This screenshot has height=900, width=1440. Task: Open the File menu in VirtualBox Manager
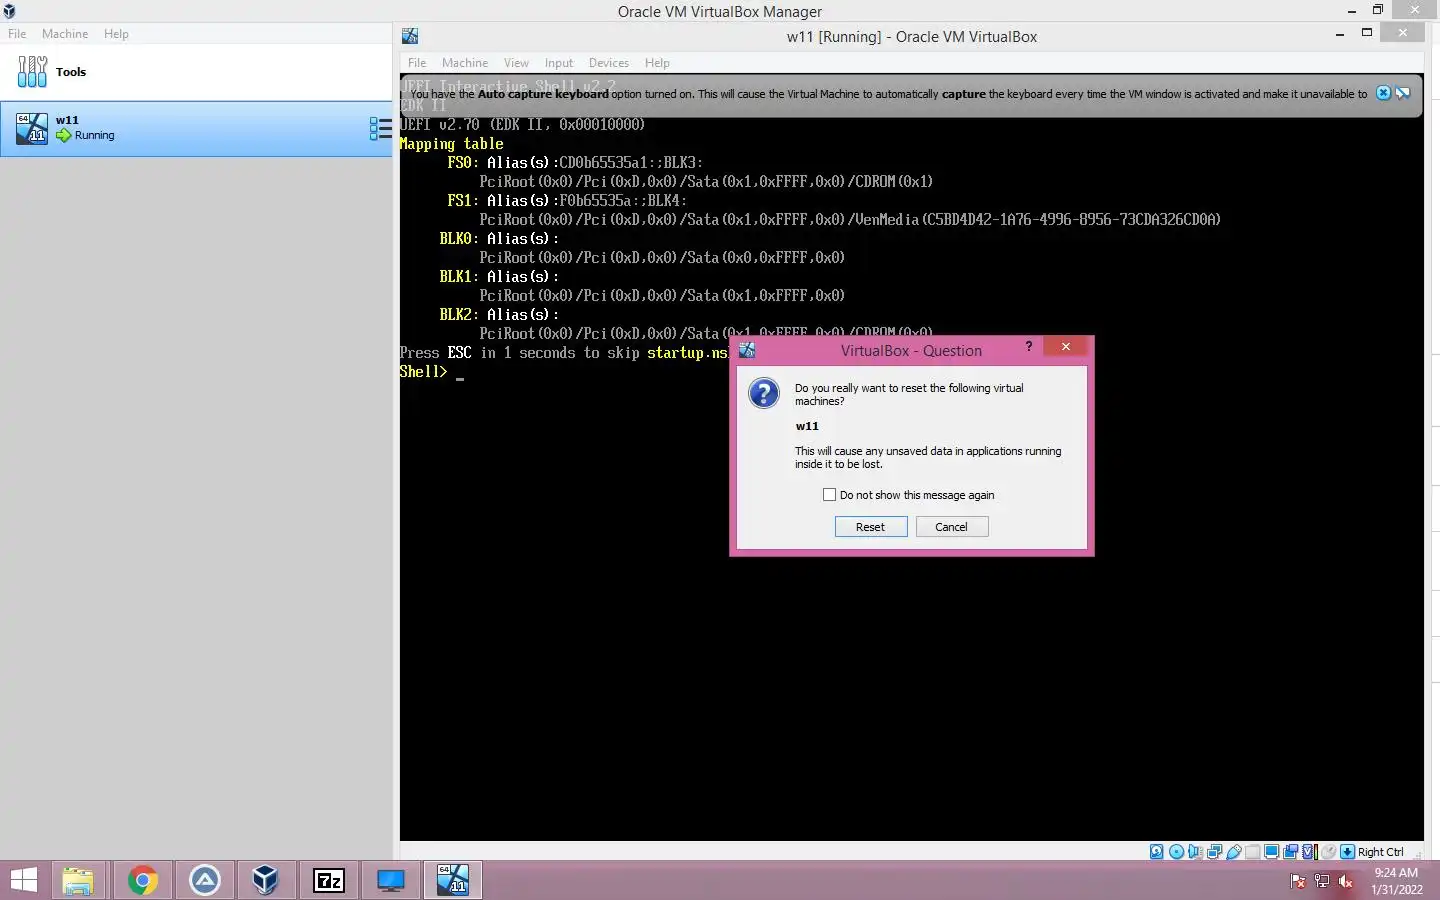pyautogui.click(x=17, y=33)
